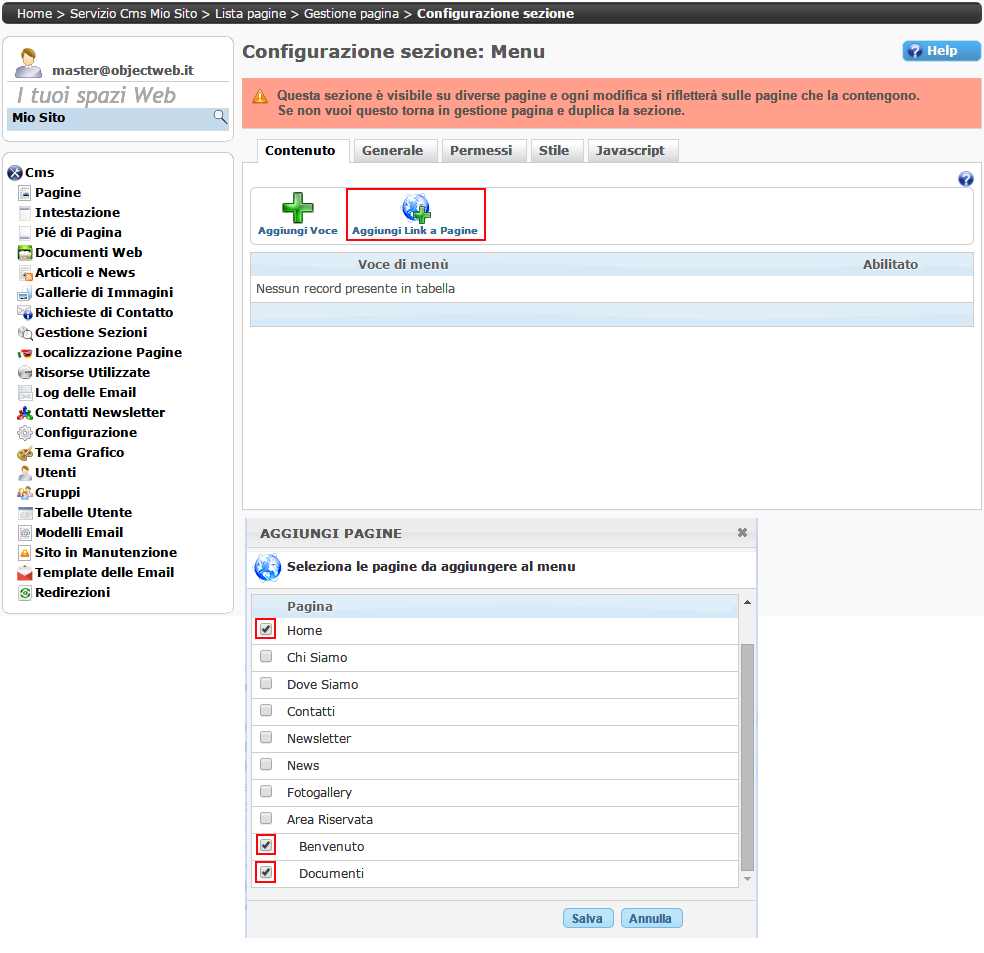
Task: Open the blue question mark help icon
Action: (965, 179)
